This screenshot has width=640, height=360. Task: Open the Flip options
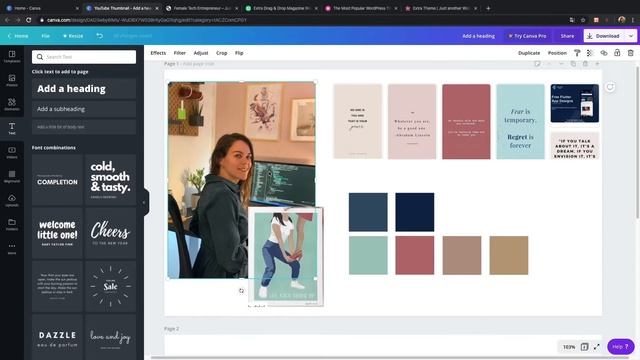pos(239,53)
